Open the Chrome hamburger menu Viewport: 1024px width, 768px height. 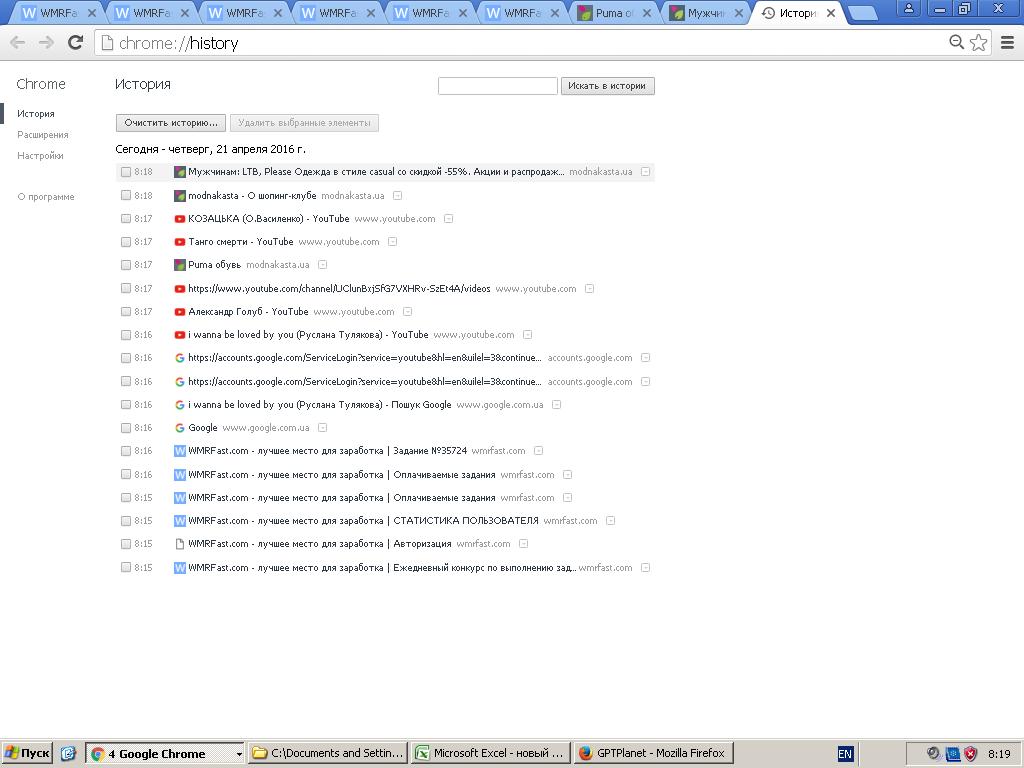(1007, 42)
